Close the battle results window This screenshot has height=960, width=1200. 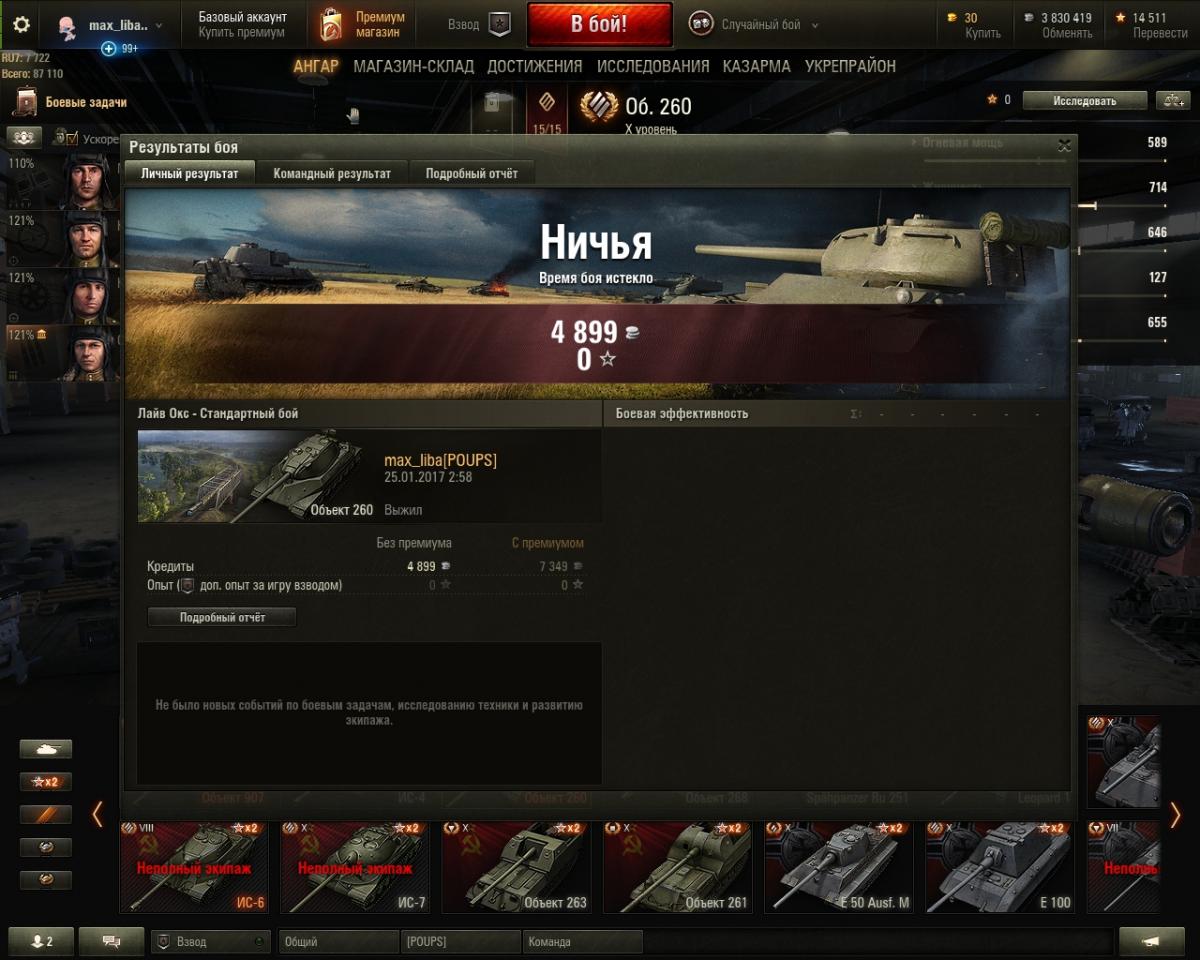pyautogui.click(x=1064, y=146)
